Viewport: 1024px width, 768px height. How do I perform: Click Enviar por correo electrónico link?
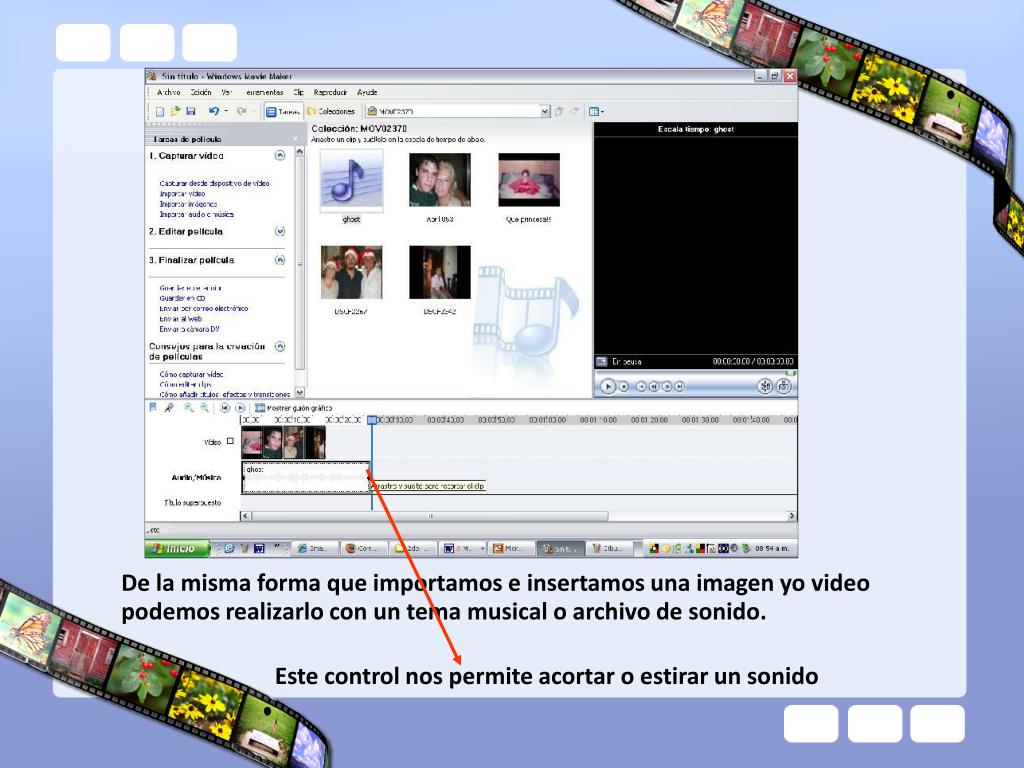(x=204, y=308)
